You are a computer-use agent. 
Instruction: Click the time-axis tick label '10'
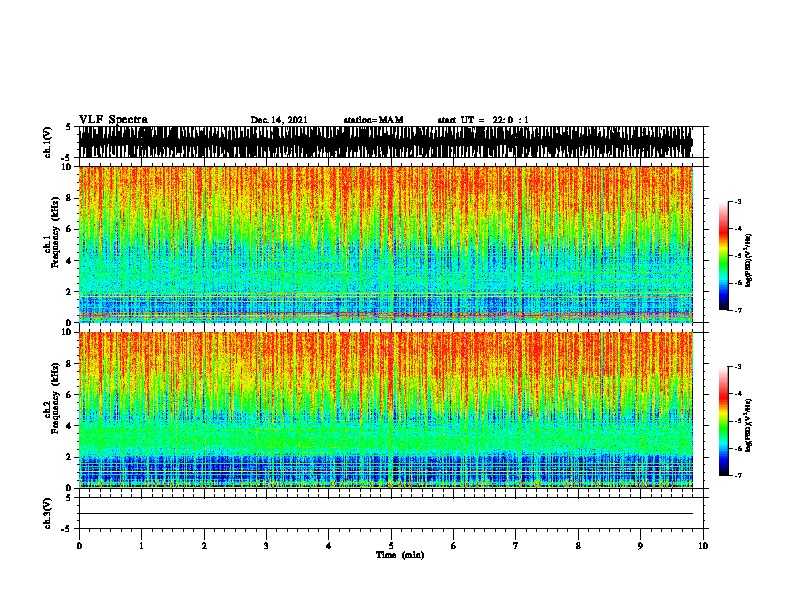tap(703, 546)
